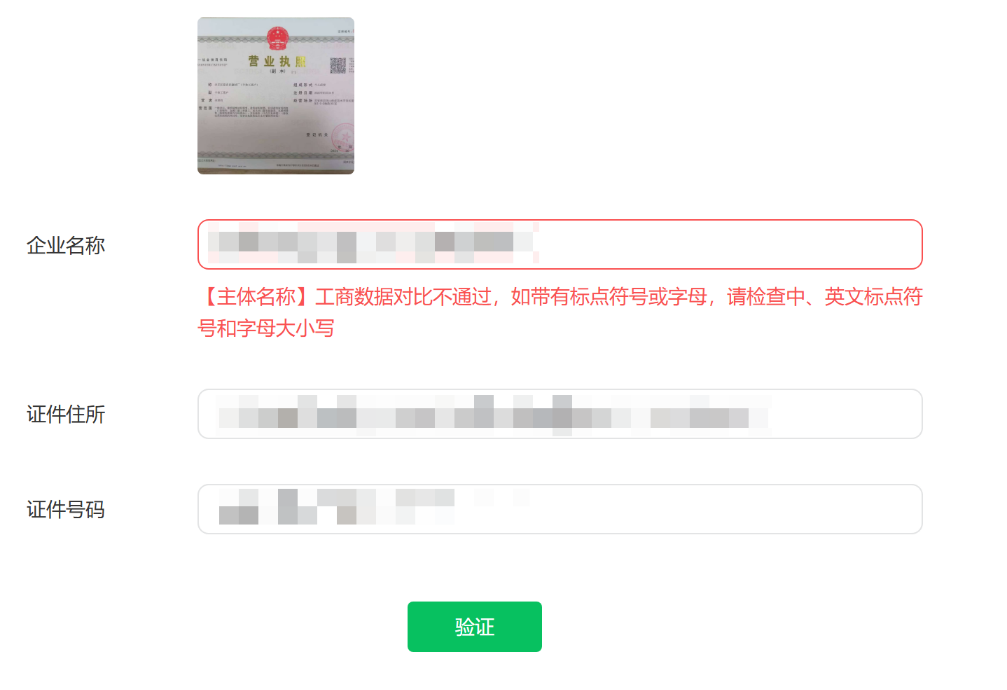Click the blurred company name text
1007x690 pixels.
tap(374, 242)
